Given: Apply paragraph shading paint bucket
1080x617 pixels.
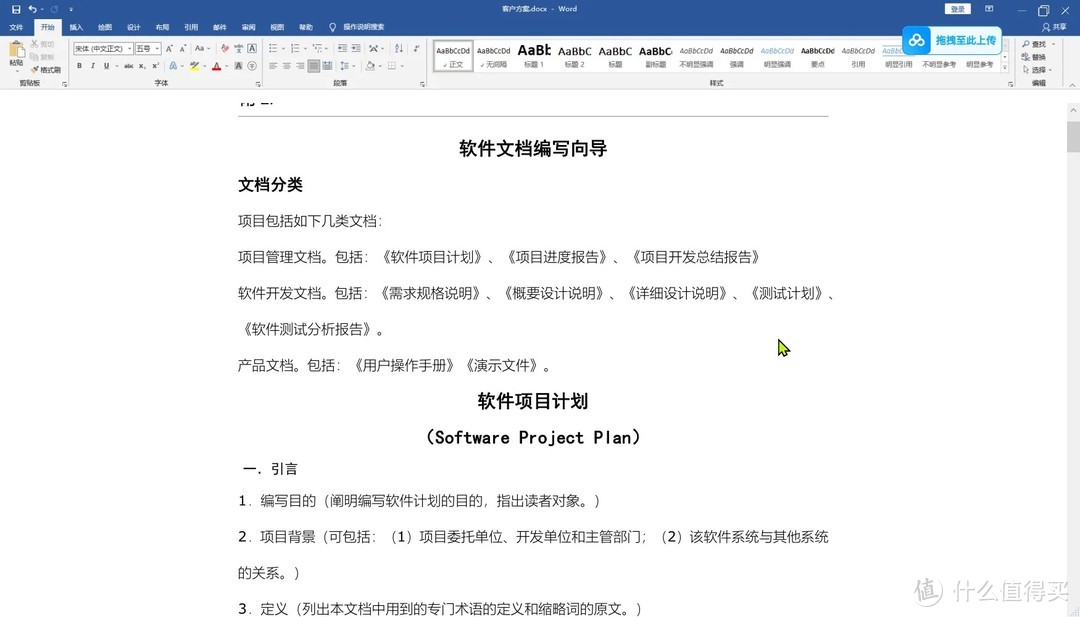Looking at the screenshot, I should (x=371, y=66).
